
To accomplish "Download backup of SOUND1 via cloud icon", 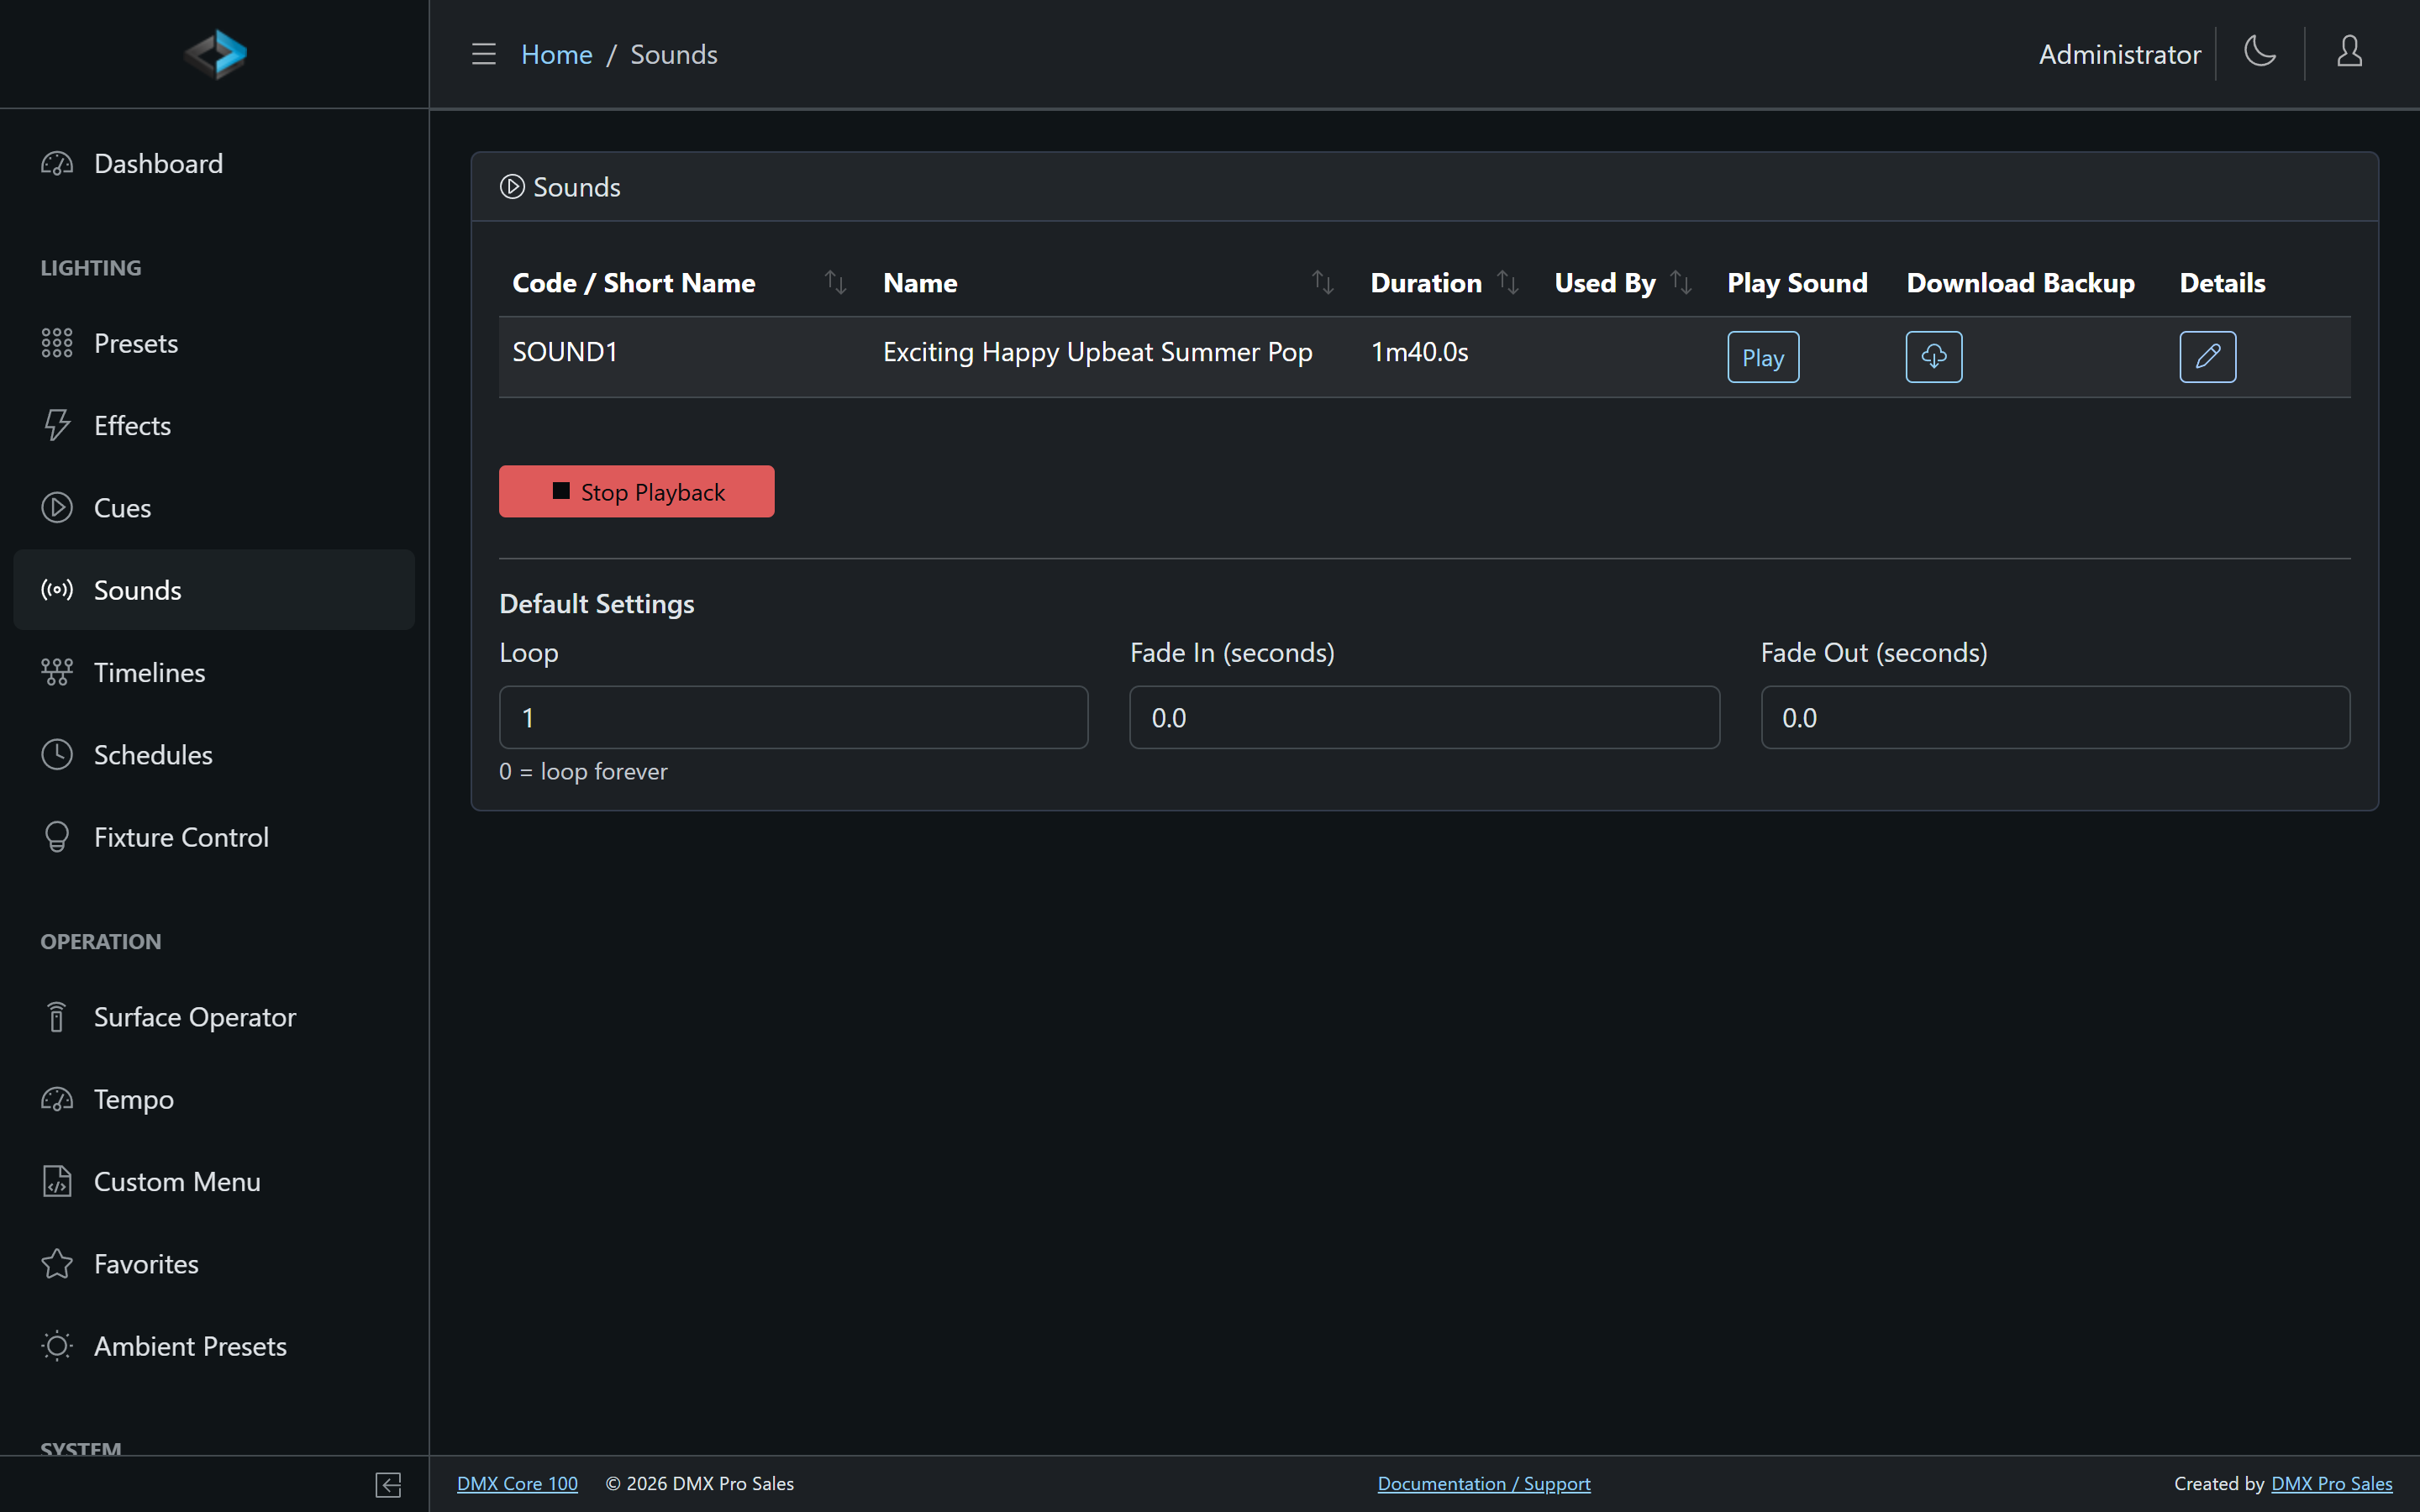I will point(1933,357).
